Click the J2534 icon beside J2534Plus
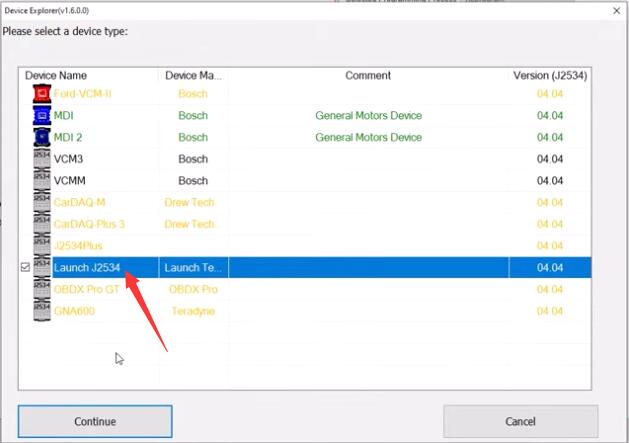This screenshot has height=443, width=629. [42, 246]
